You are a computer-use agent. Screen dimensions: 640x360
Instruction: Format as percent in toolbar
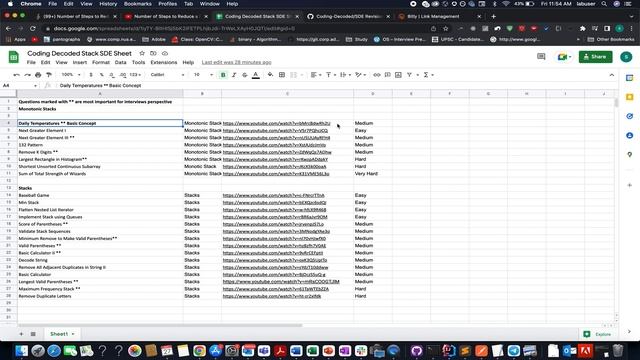[x=101, y=75]
